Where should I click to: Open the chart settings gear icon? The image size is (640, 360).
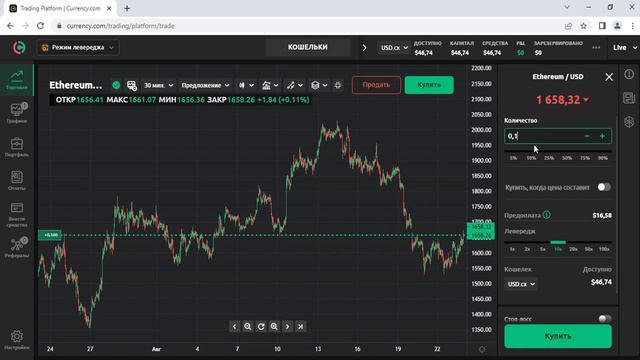tap(338, 85)
